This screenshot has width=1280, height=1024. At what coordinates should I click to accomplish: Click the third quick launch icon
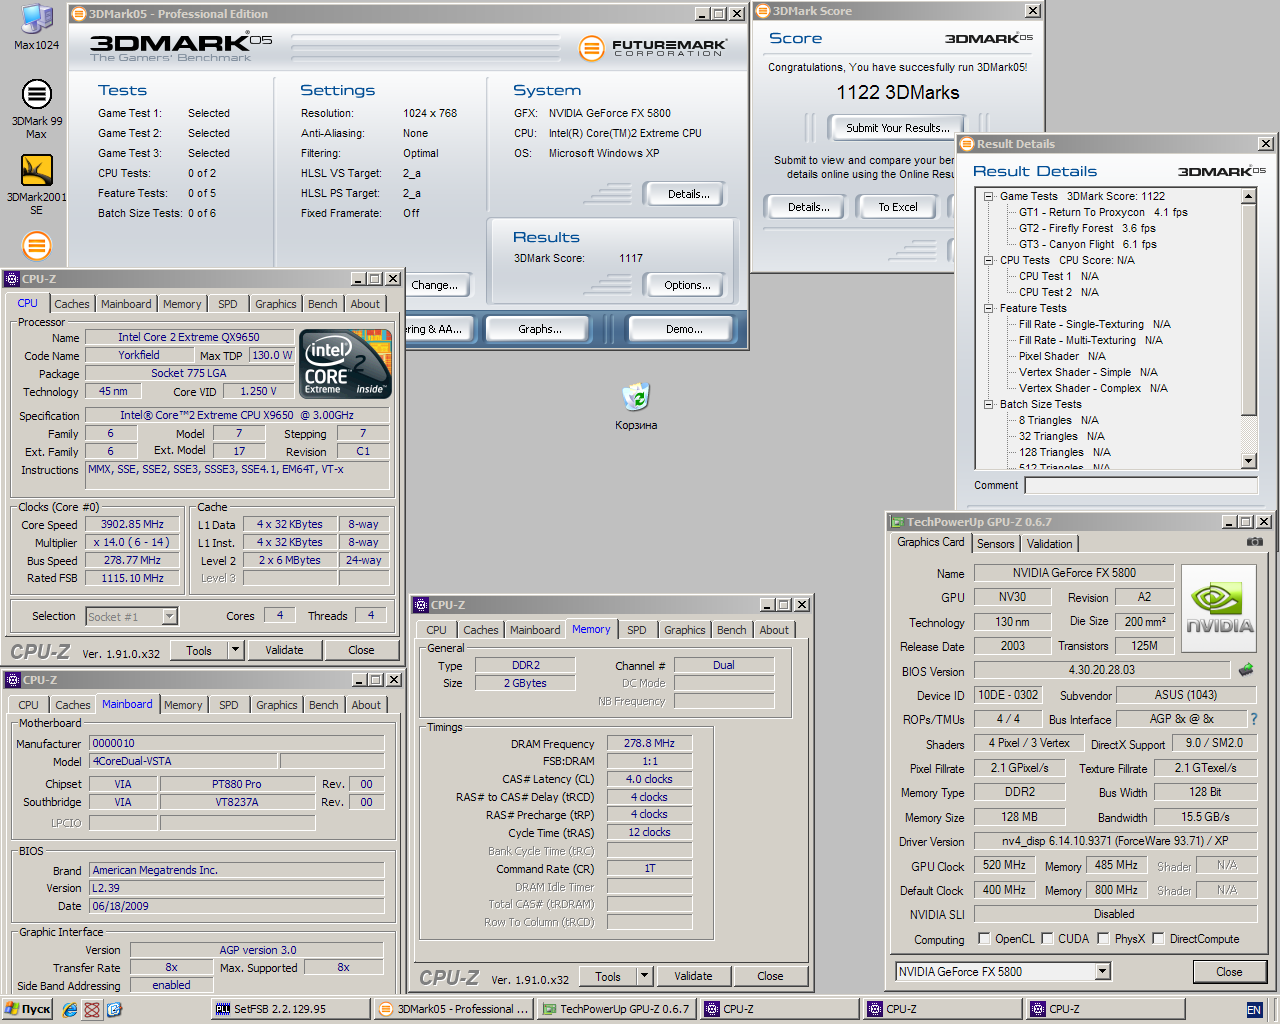coord(114,1010)
